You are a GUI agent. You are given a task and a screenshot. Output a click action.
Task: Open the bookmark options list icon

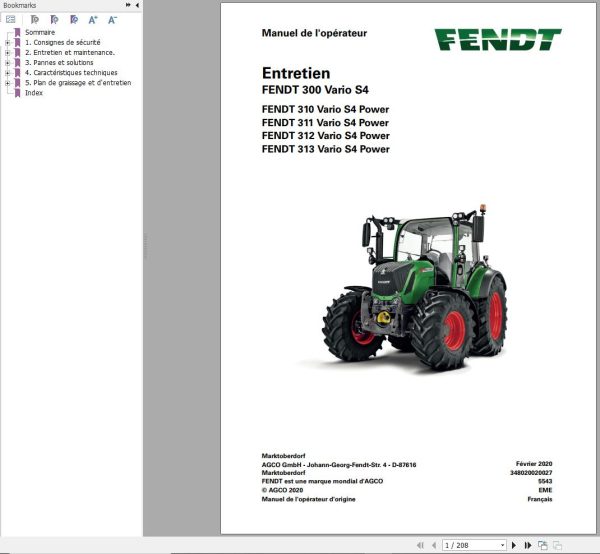click(x=11, y=20)
